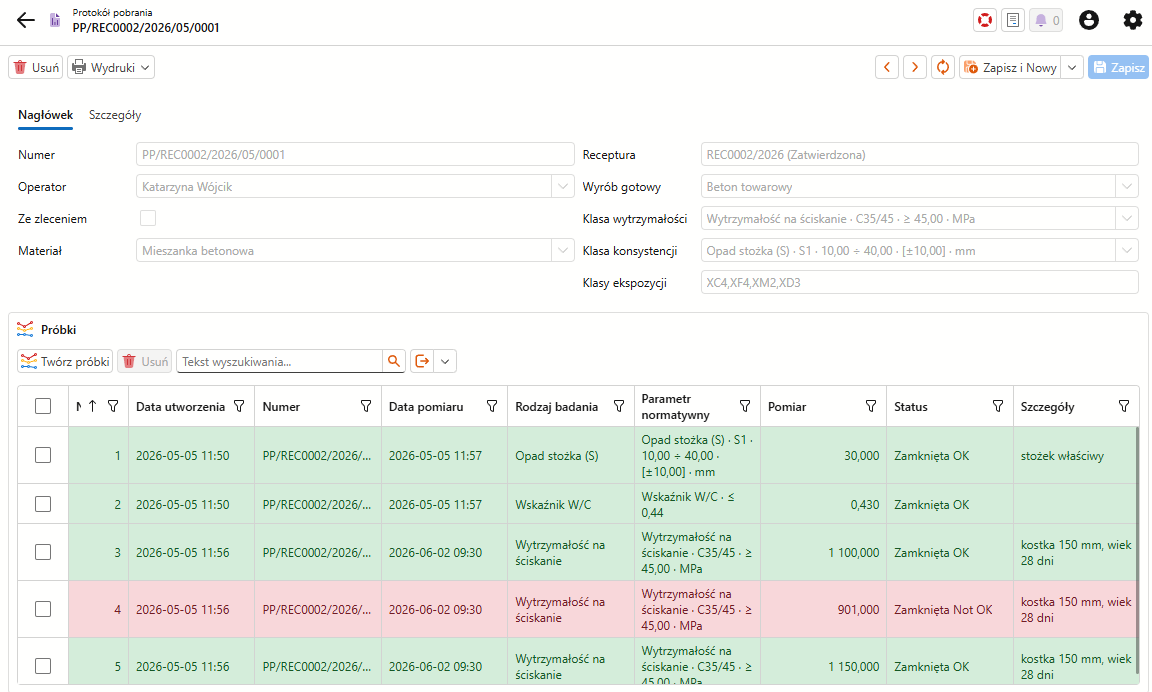The image size is (1152, 692).
Task: Click the Tekst wyszukiwania search field
Action: click(279, 361)
